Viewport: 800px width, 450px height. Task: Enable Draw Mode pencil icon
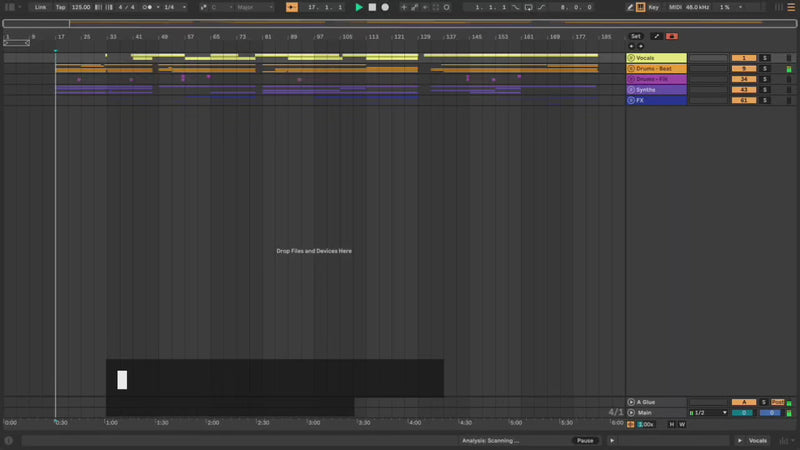(630, 7)
